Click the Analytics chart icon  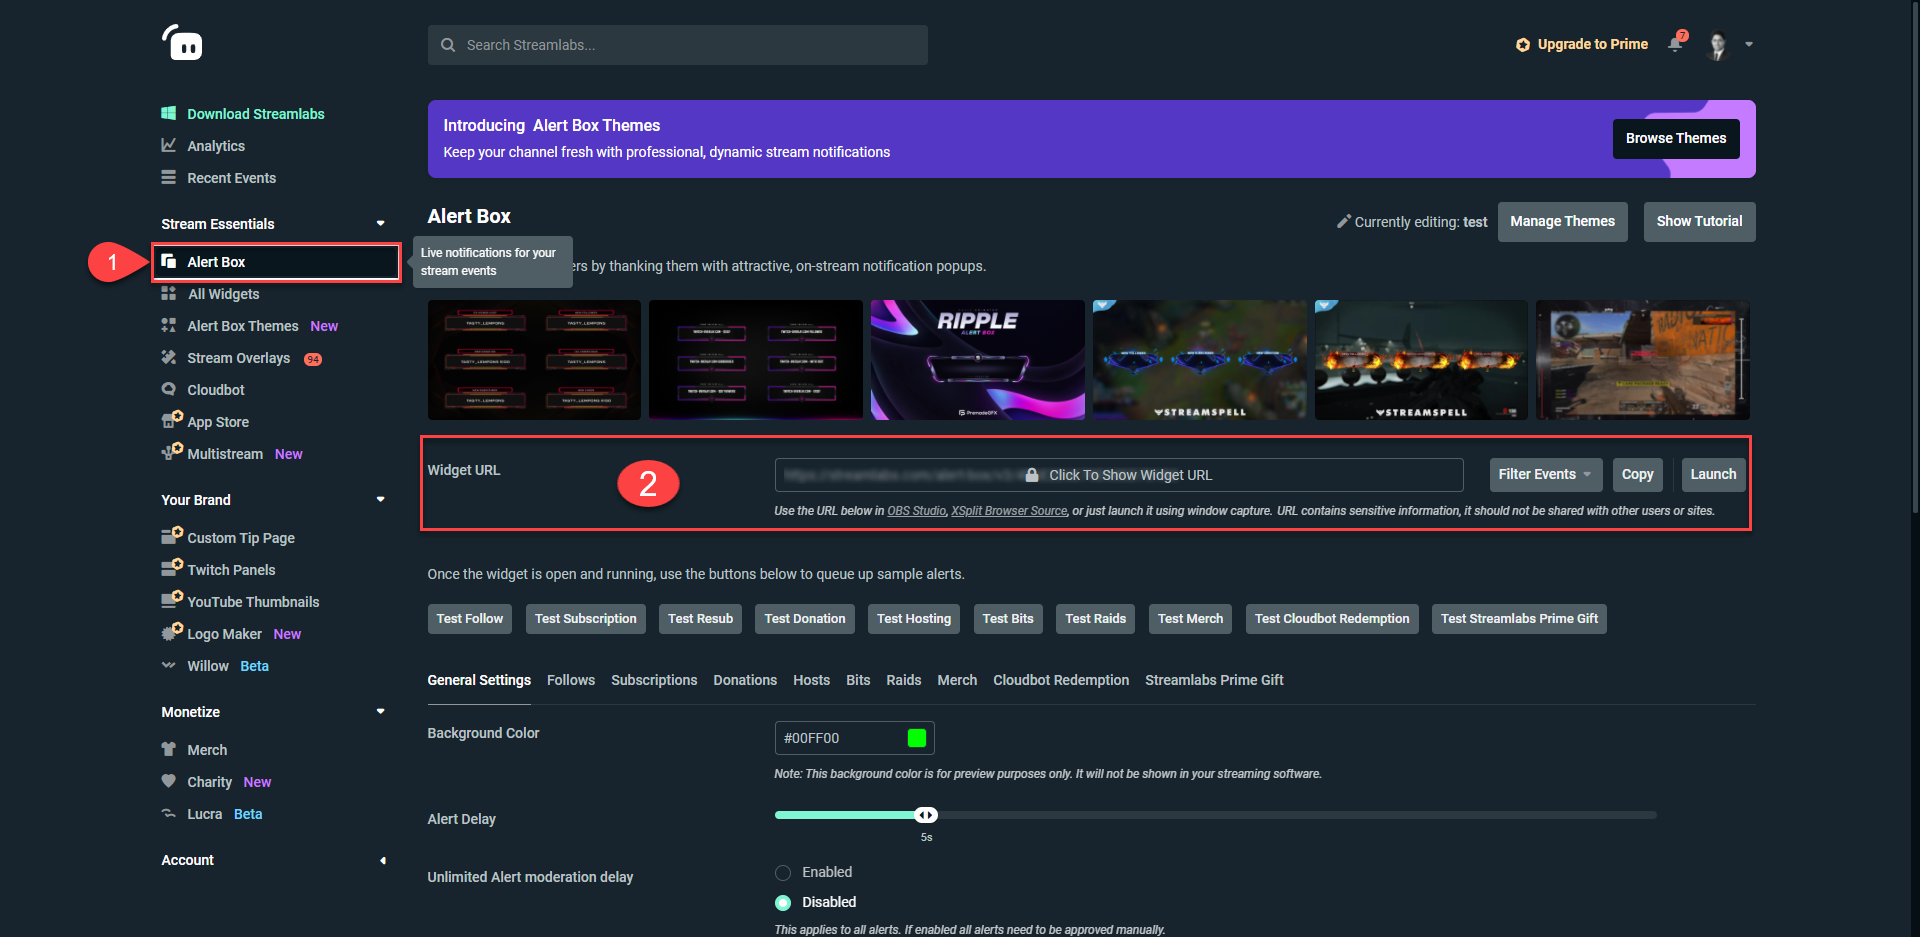point(169,145)
